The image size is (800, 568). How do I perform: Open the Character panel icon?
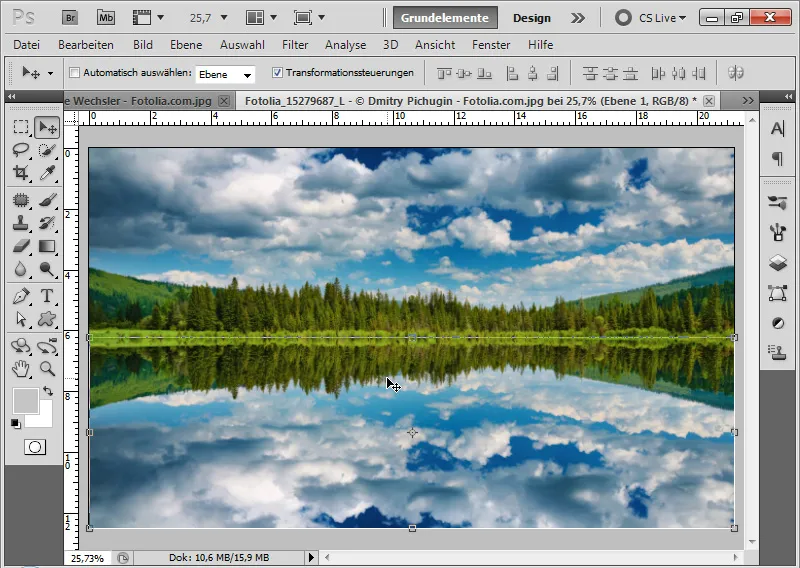pos(778,129)
